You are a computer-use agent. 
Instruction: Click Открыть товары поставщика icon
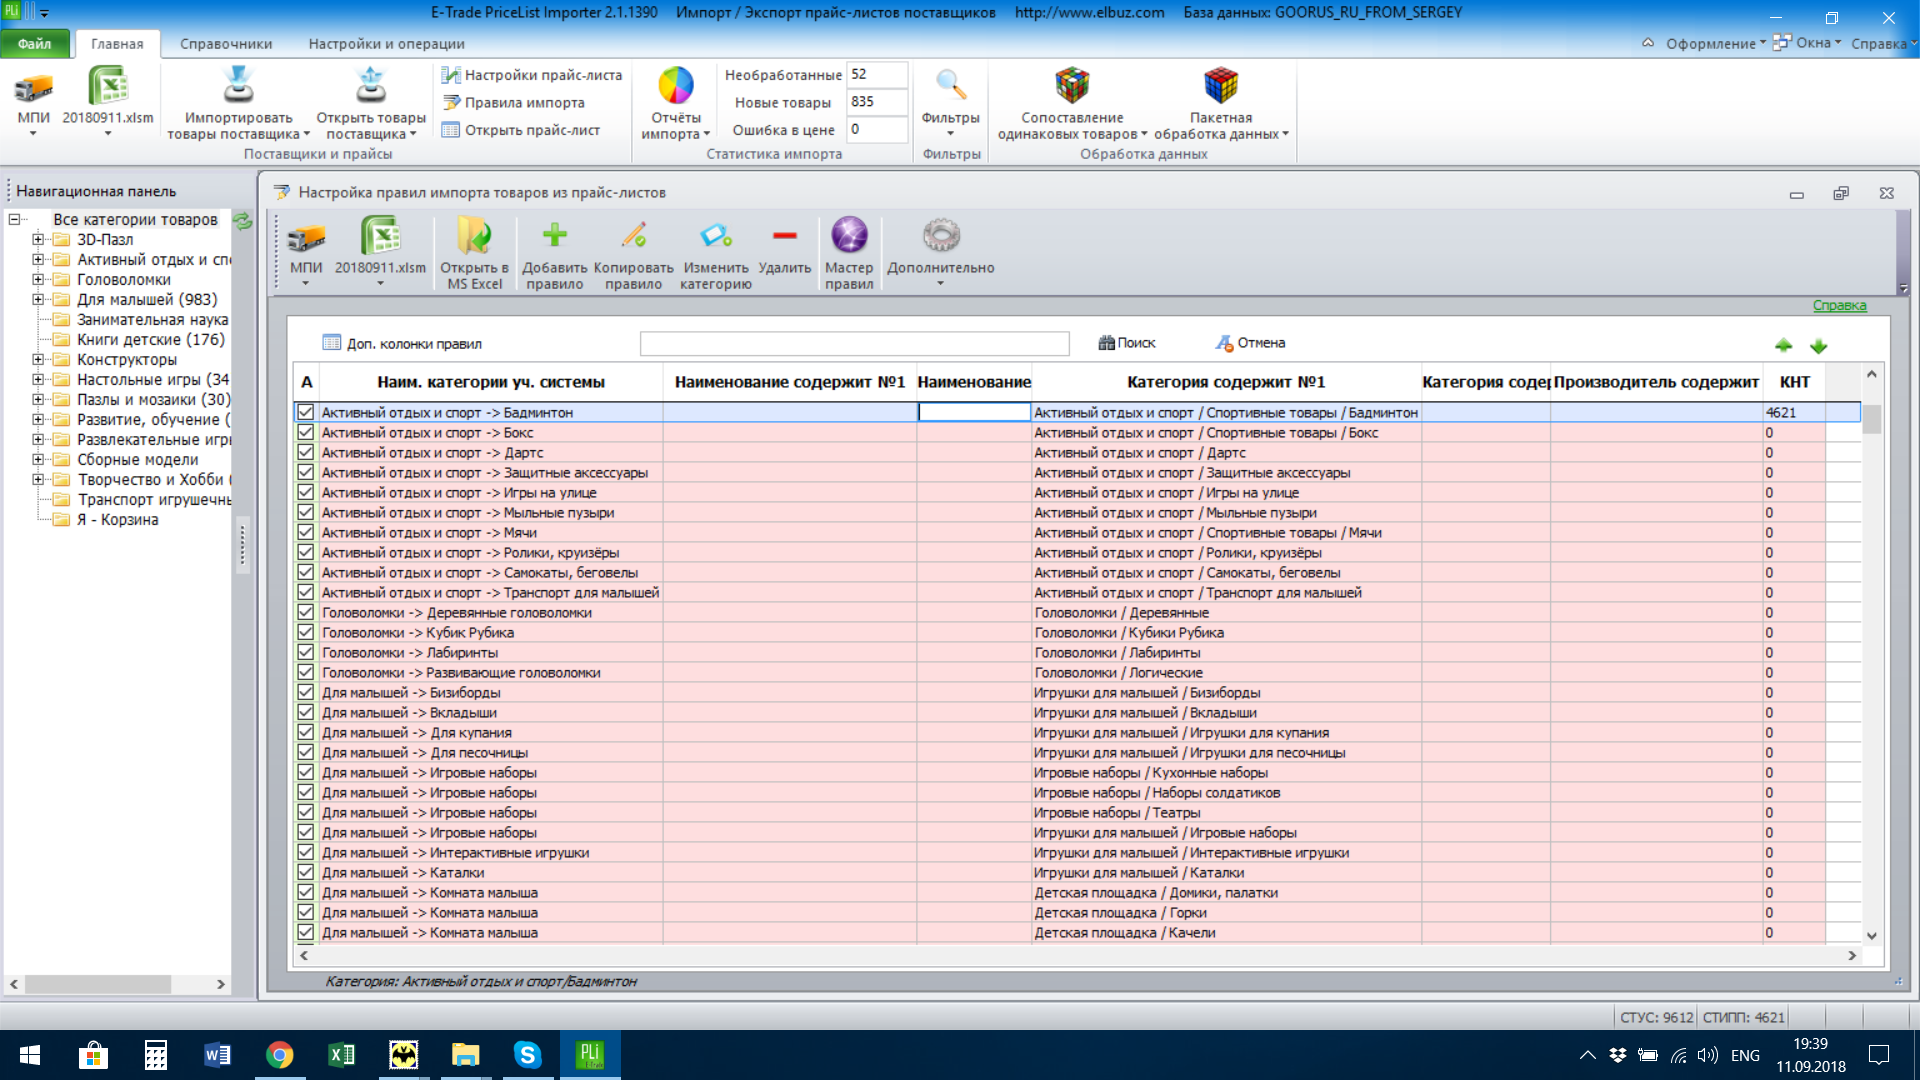371,86
